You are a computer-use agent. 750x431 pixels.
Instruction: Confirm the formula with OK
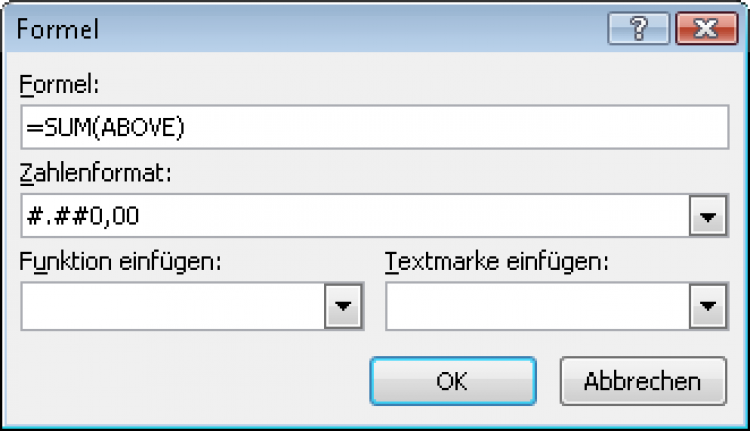[453, 381]
